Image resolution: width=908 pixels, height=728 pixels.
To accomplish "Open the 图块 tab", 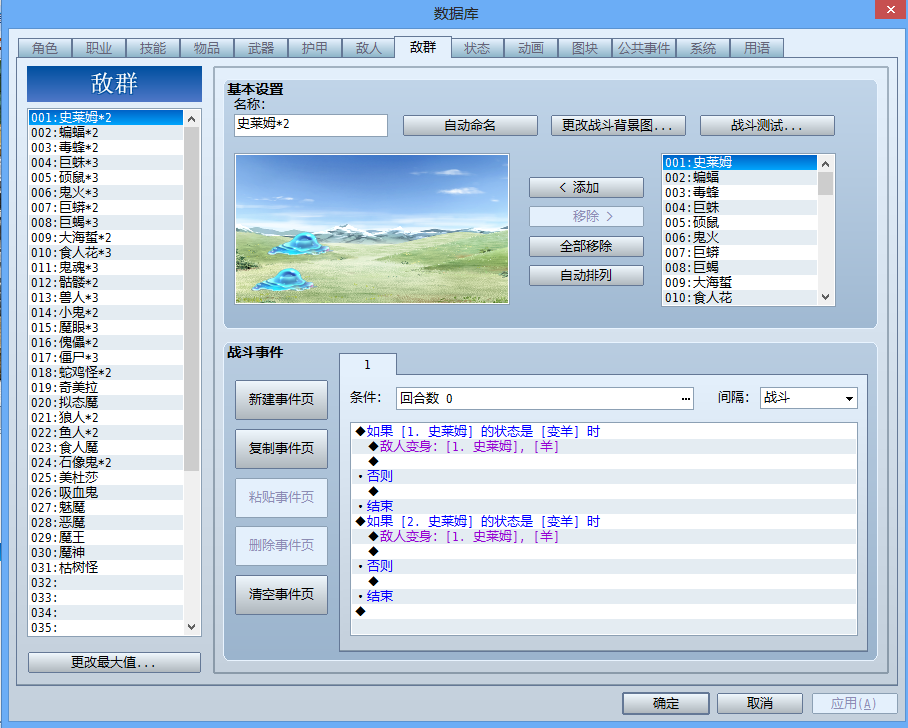I will coord(585,48).
